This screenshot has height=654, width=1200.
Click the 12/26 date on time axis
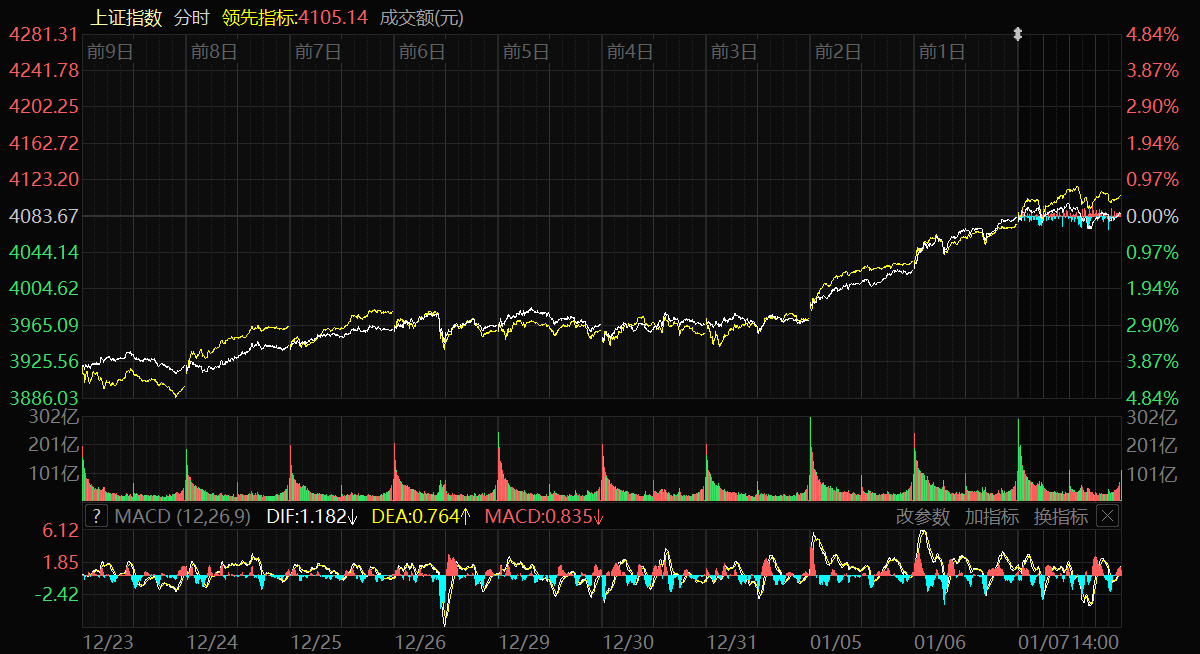pyautogui.click(x=421, y=640)
